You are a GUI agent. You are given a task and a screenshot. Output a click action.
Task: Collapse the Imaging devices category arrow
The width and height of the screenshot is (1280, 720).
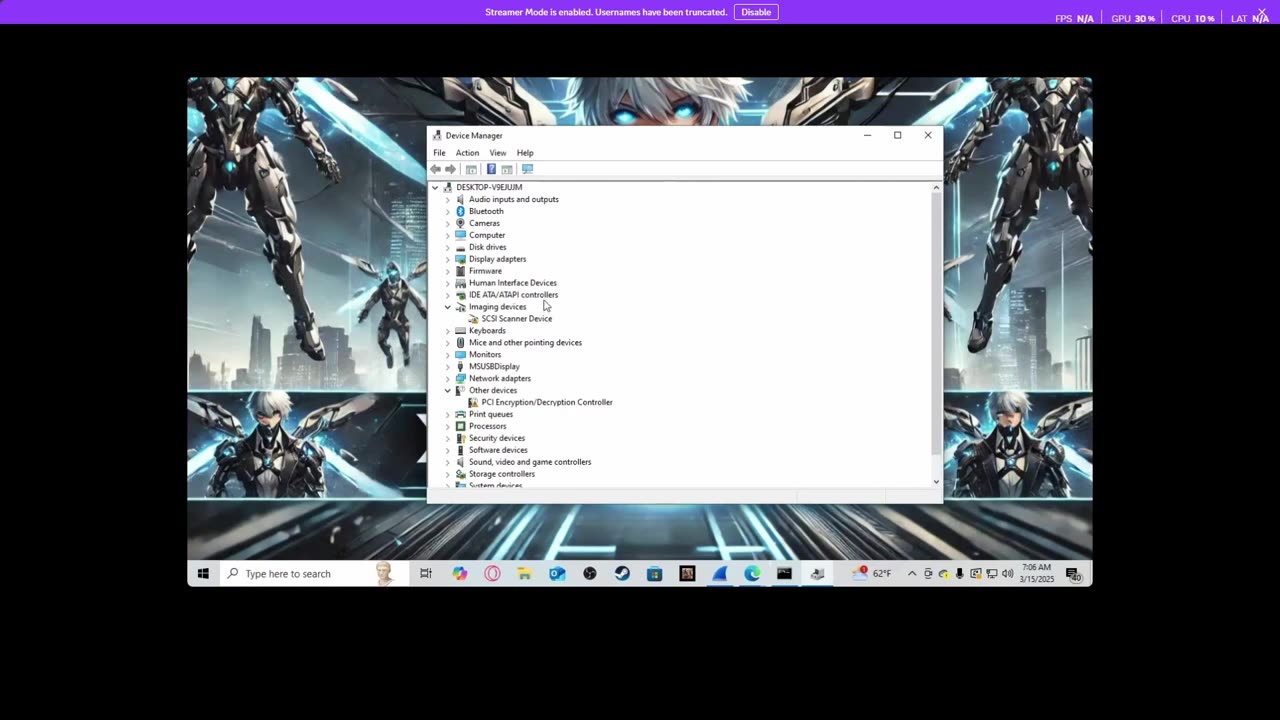(447, 307)
